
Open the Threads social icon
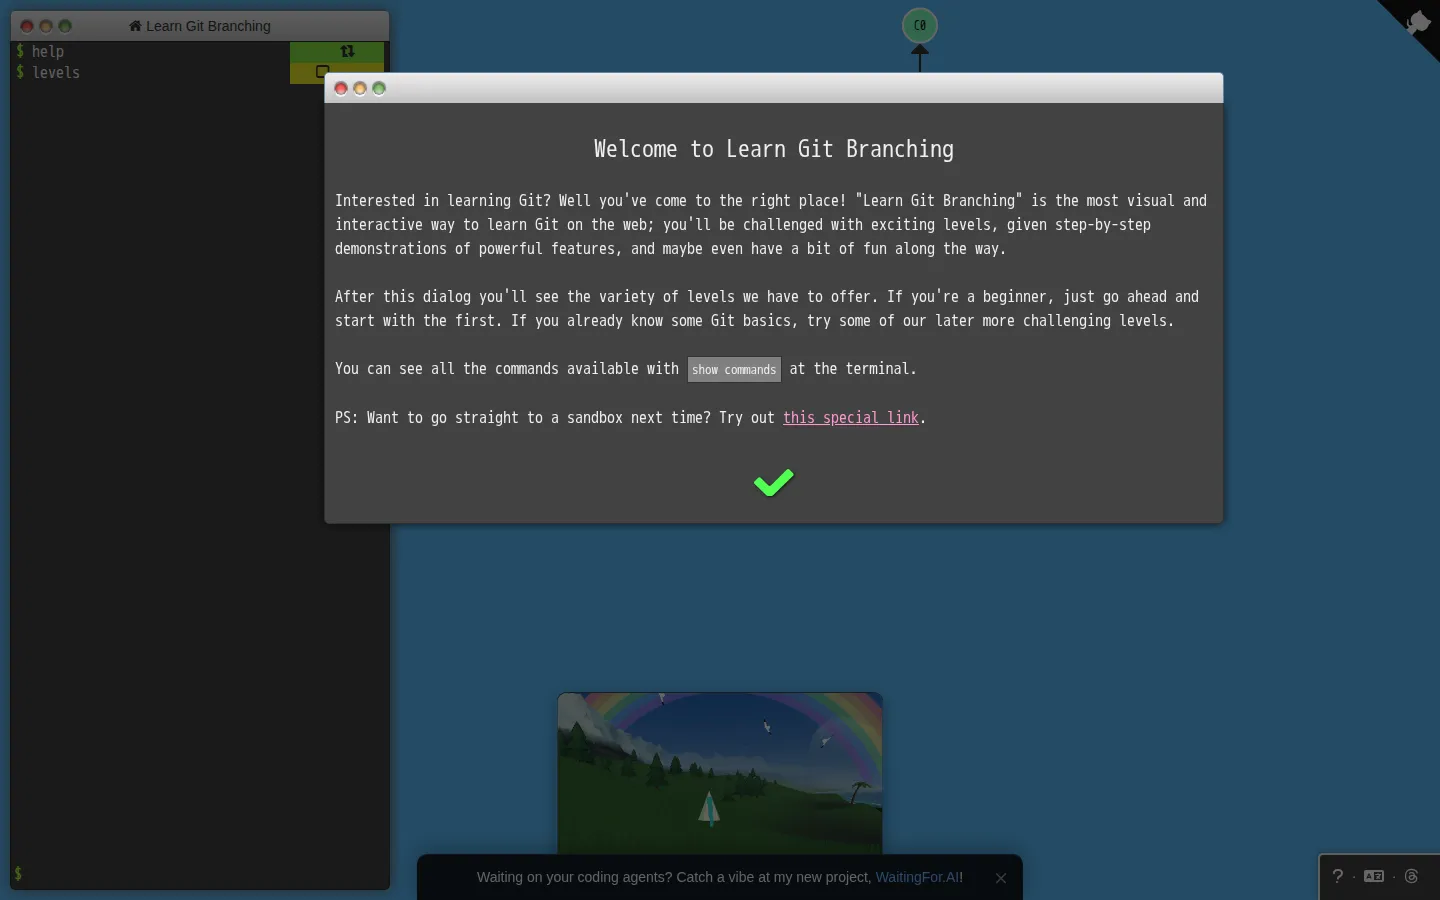tap(1411, 876)
